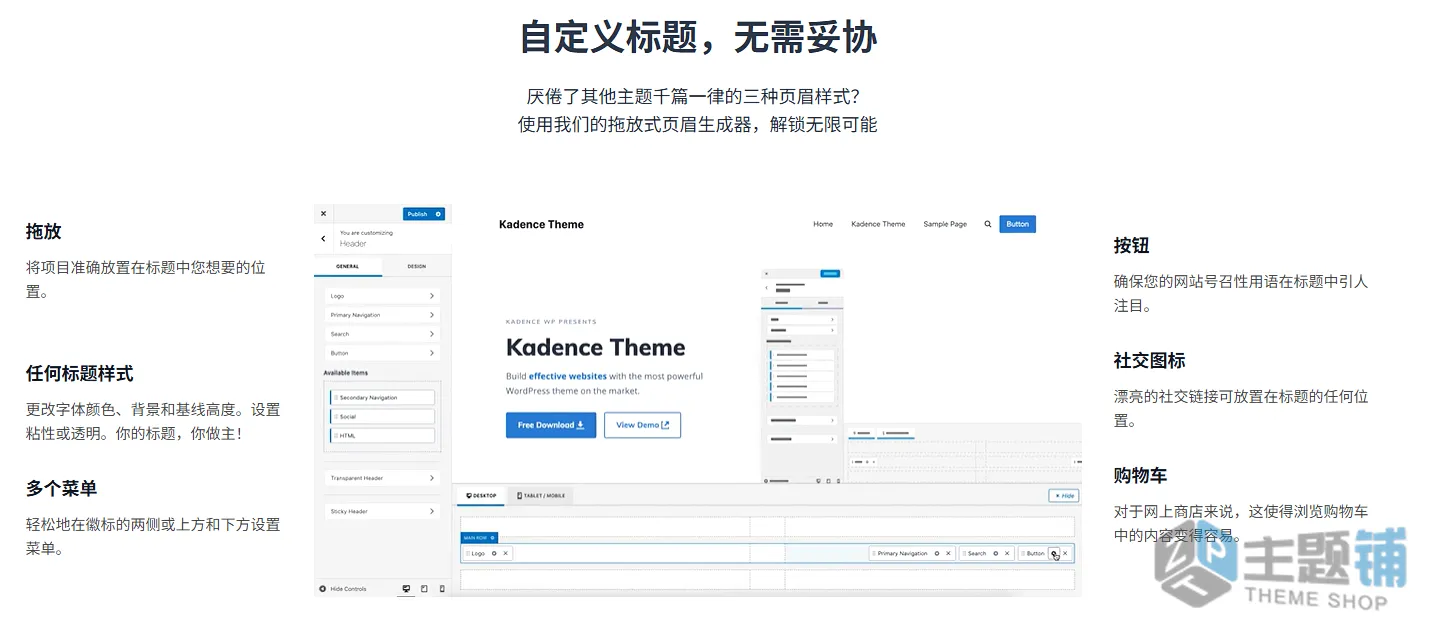Expand the Search settings row
The width and height of the screenshot is (1433, 638).
(x=383, y=334)
